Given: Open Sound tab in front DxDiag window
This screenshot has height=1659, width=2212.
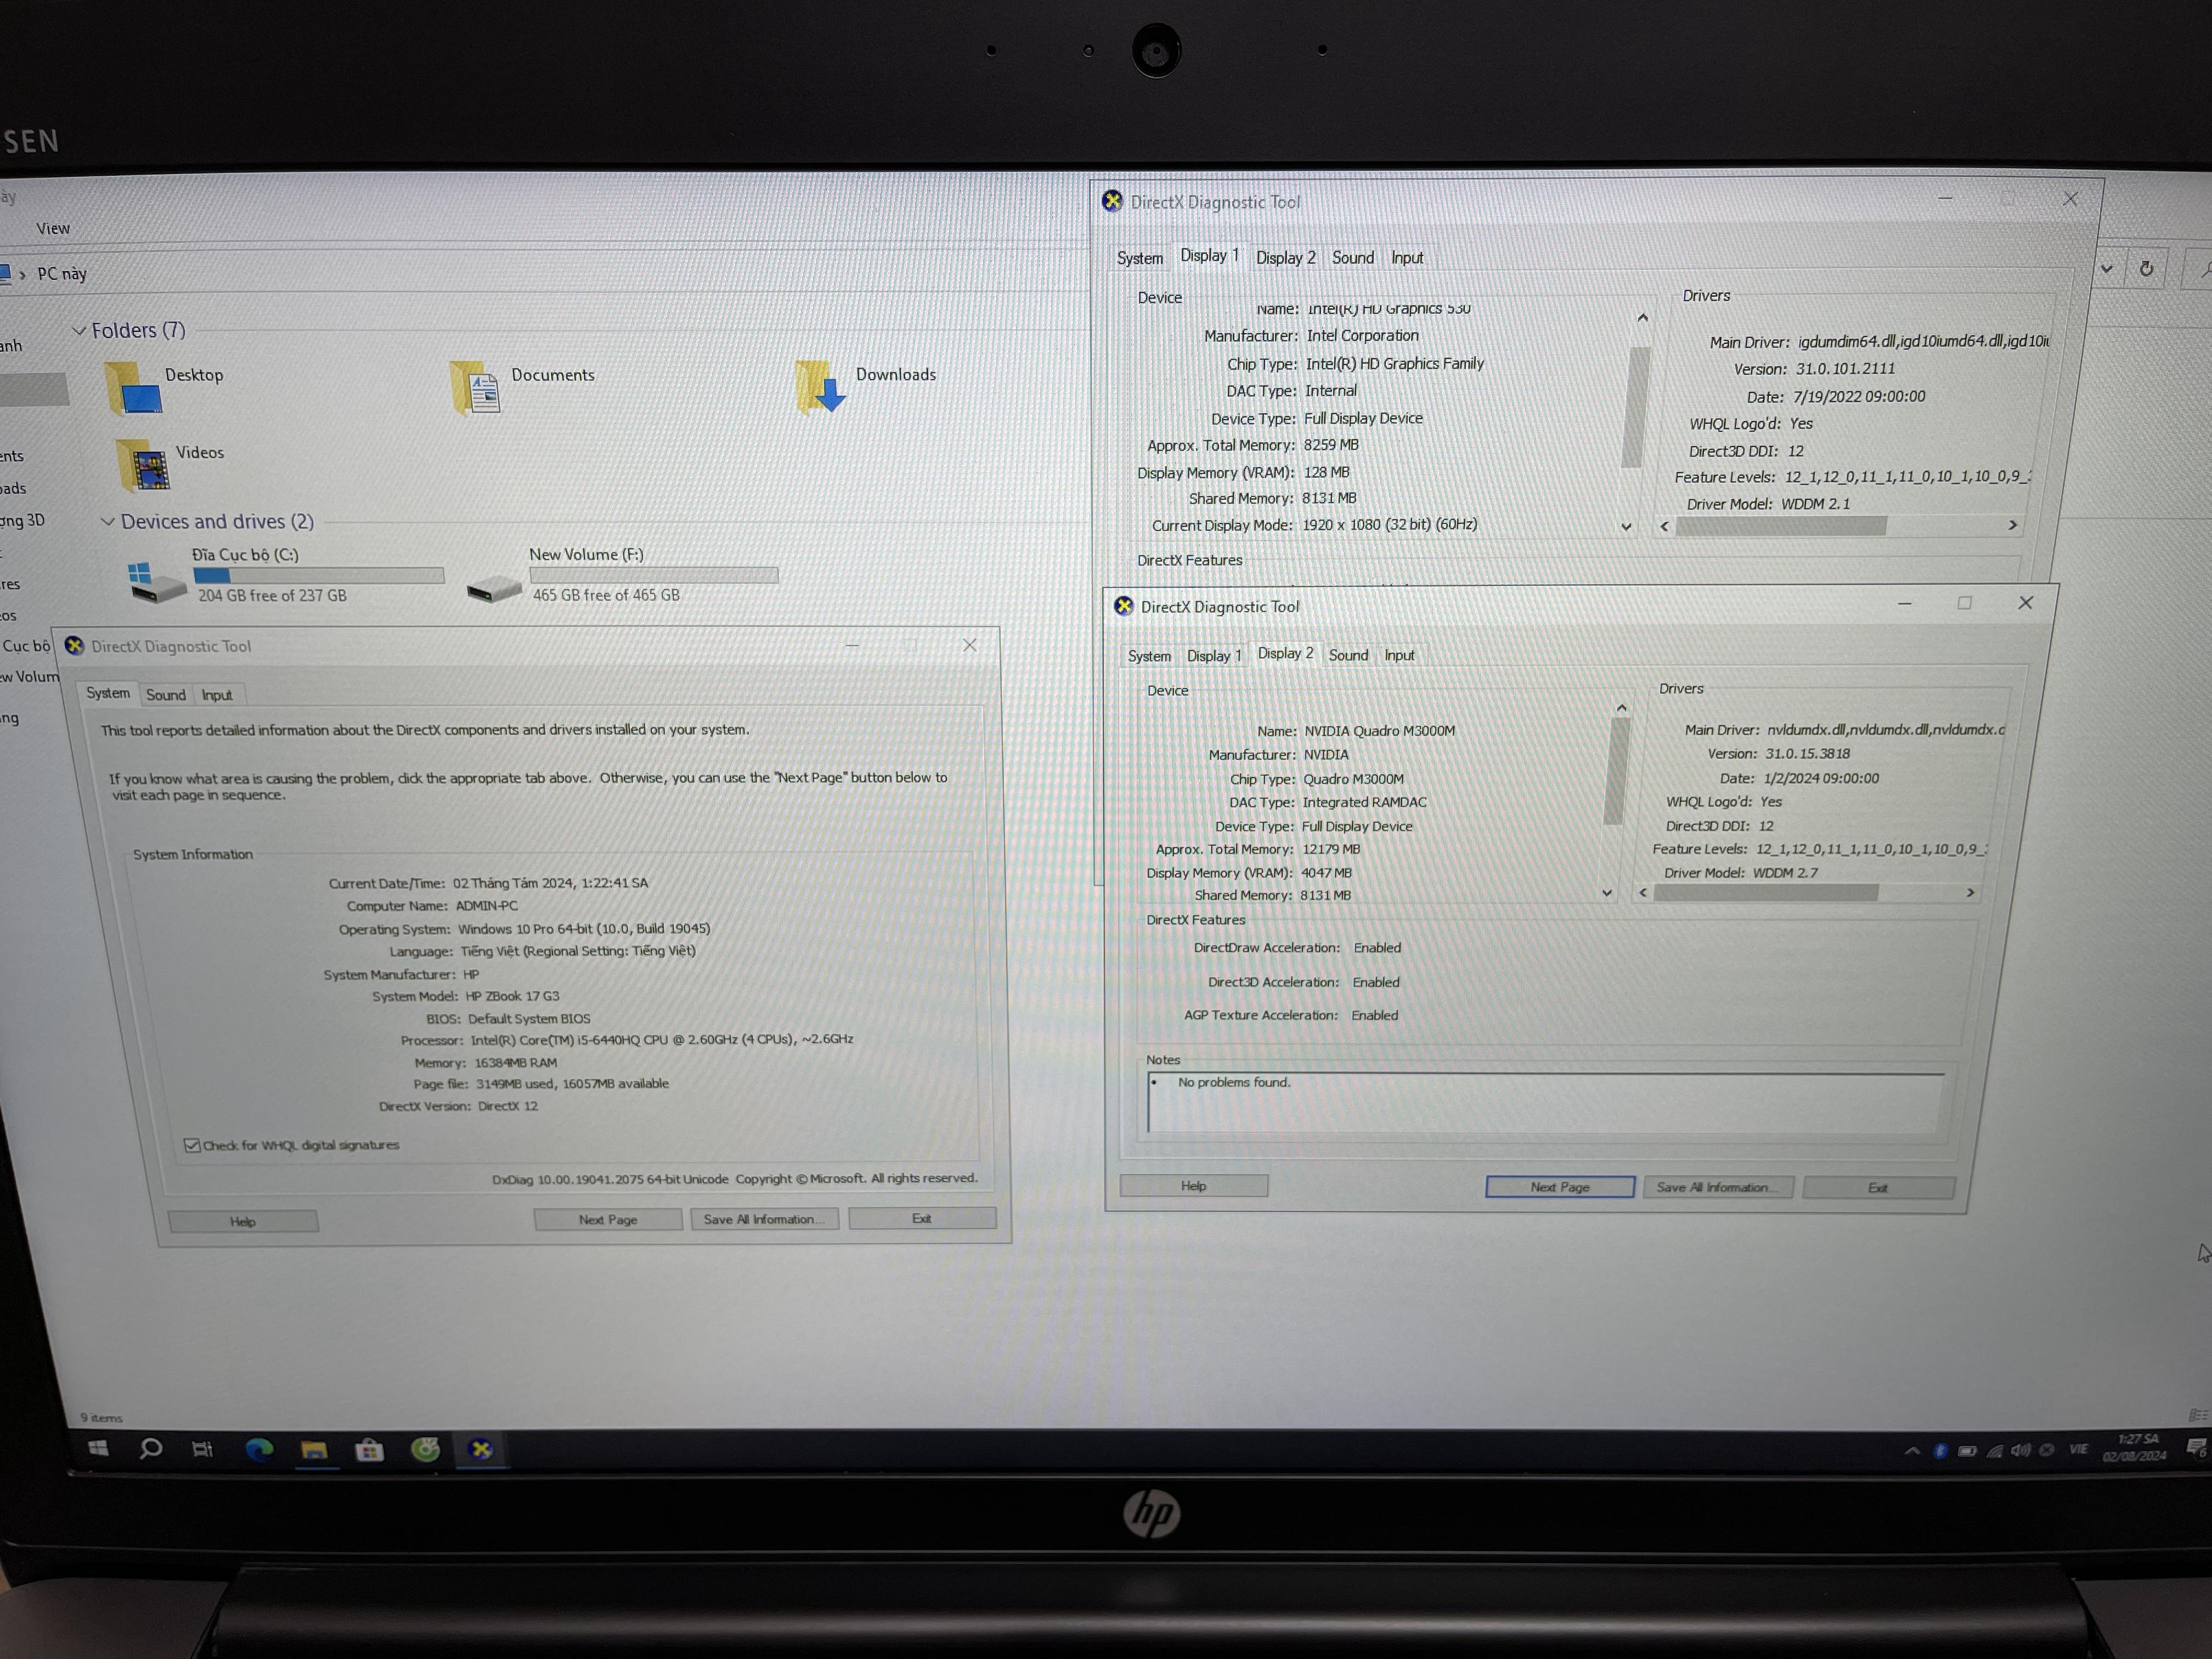Looking at the screenshot, I should [x=1348, y=656].
